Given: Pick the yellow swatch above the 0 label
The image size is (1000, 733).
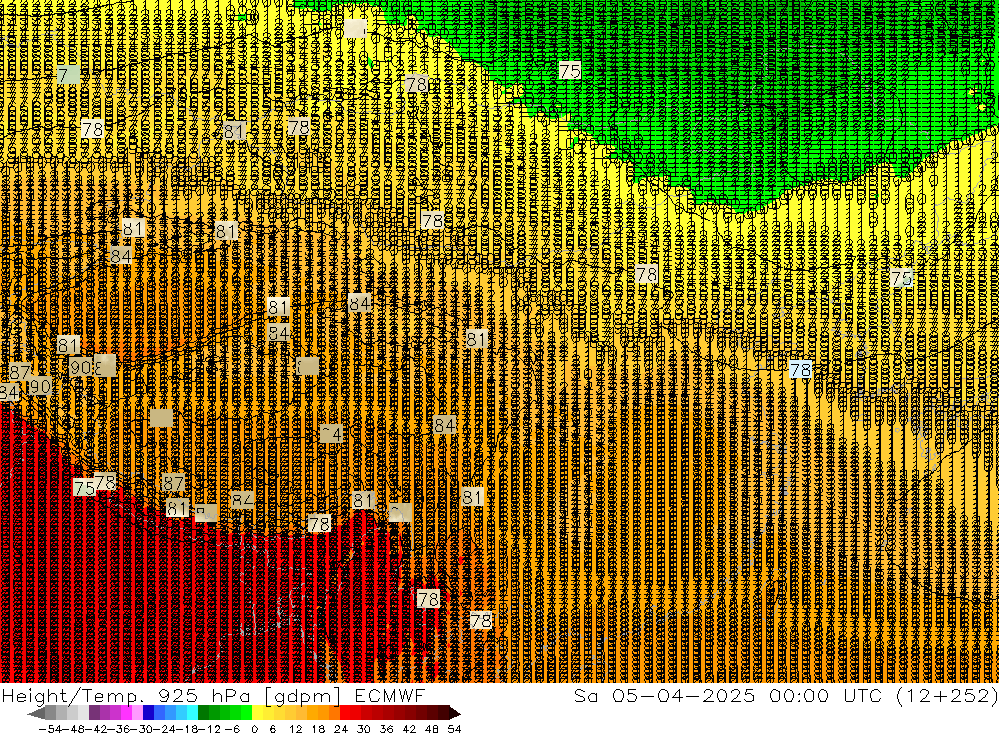Looking at the screenshot, I should click(x=257, y=713).
